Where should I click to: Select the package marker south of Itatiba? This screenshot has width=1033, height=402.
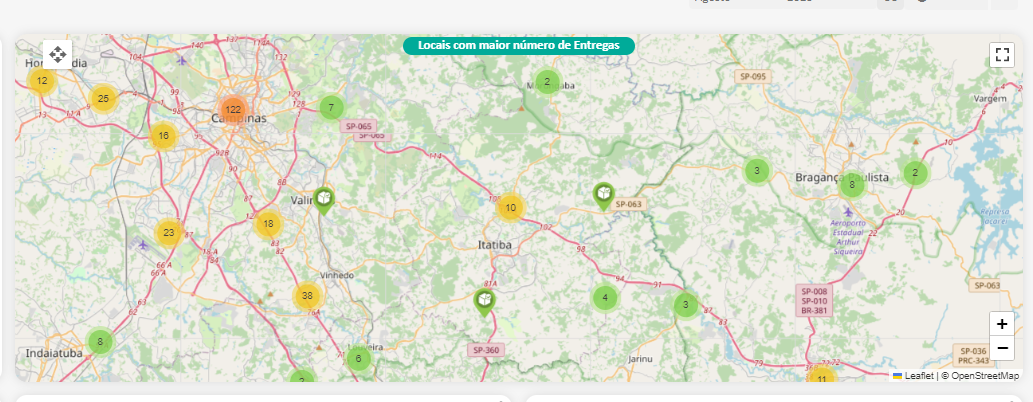coord(484,301)
